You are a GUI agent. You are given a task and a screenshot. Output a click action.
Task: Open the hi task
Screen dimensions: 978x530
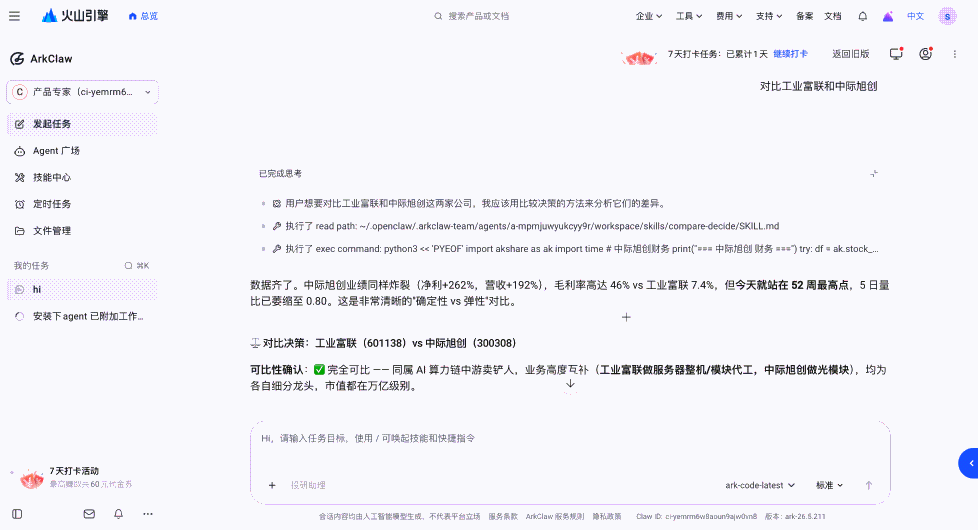pyautogui.click(x=82, y=289)
